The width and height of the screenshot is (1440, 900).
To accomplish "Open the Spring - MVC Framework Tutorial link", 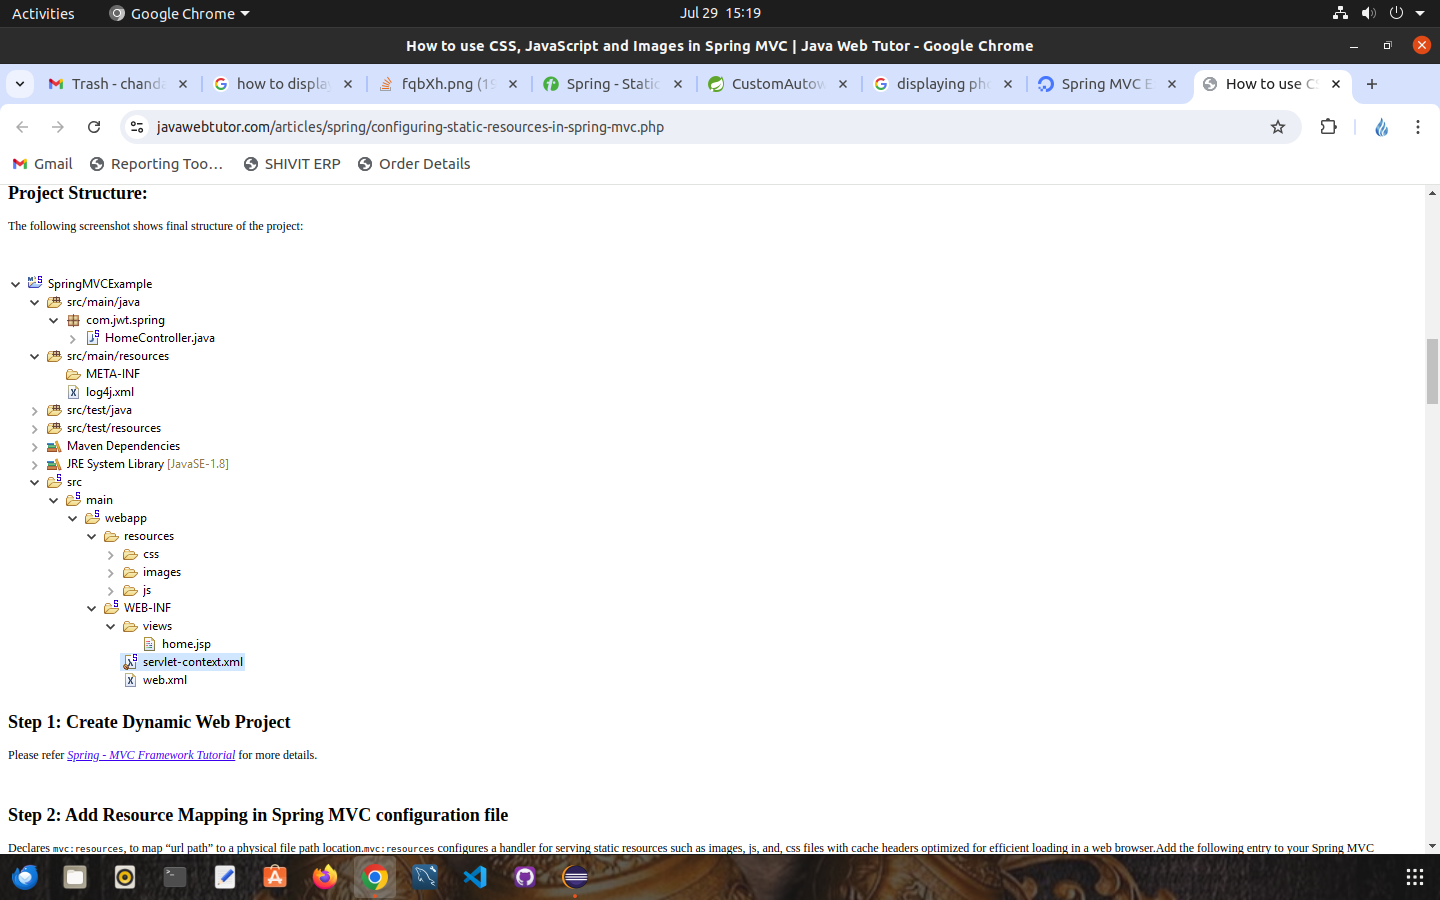I will [151, 755].
